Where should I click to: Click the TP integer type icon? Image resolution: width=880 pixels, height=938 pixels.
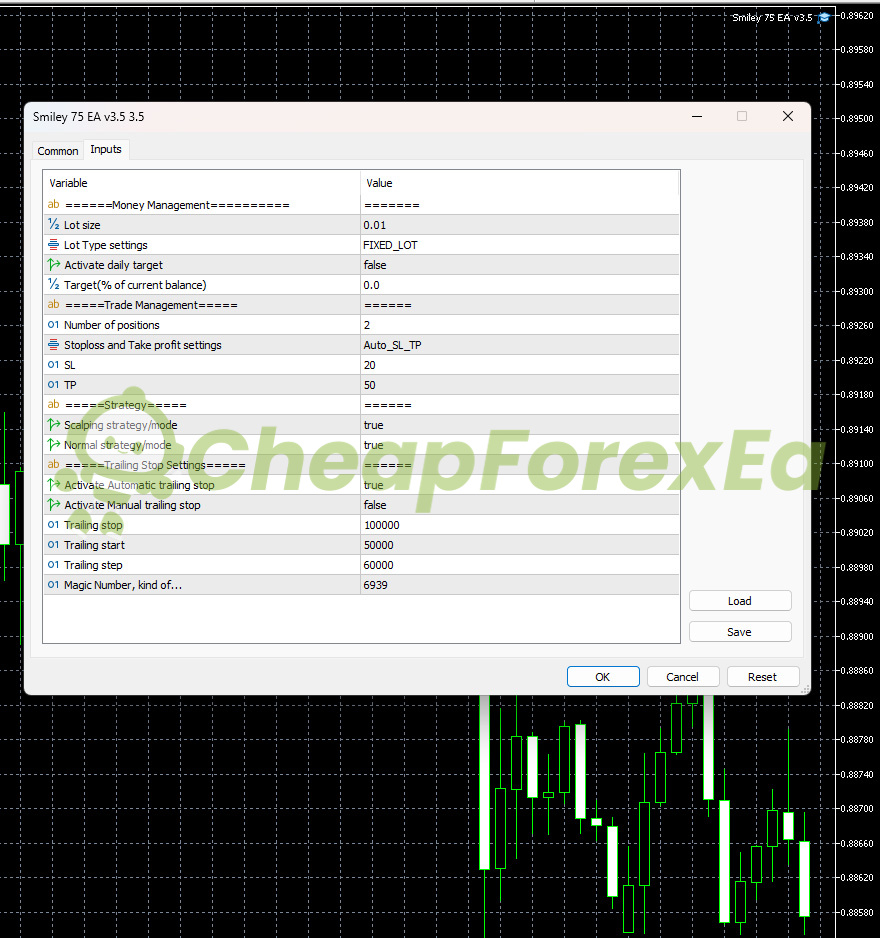(x=53, y=385)
